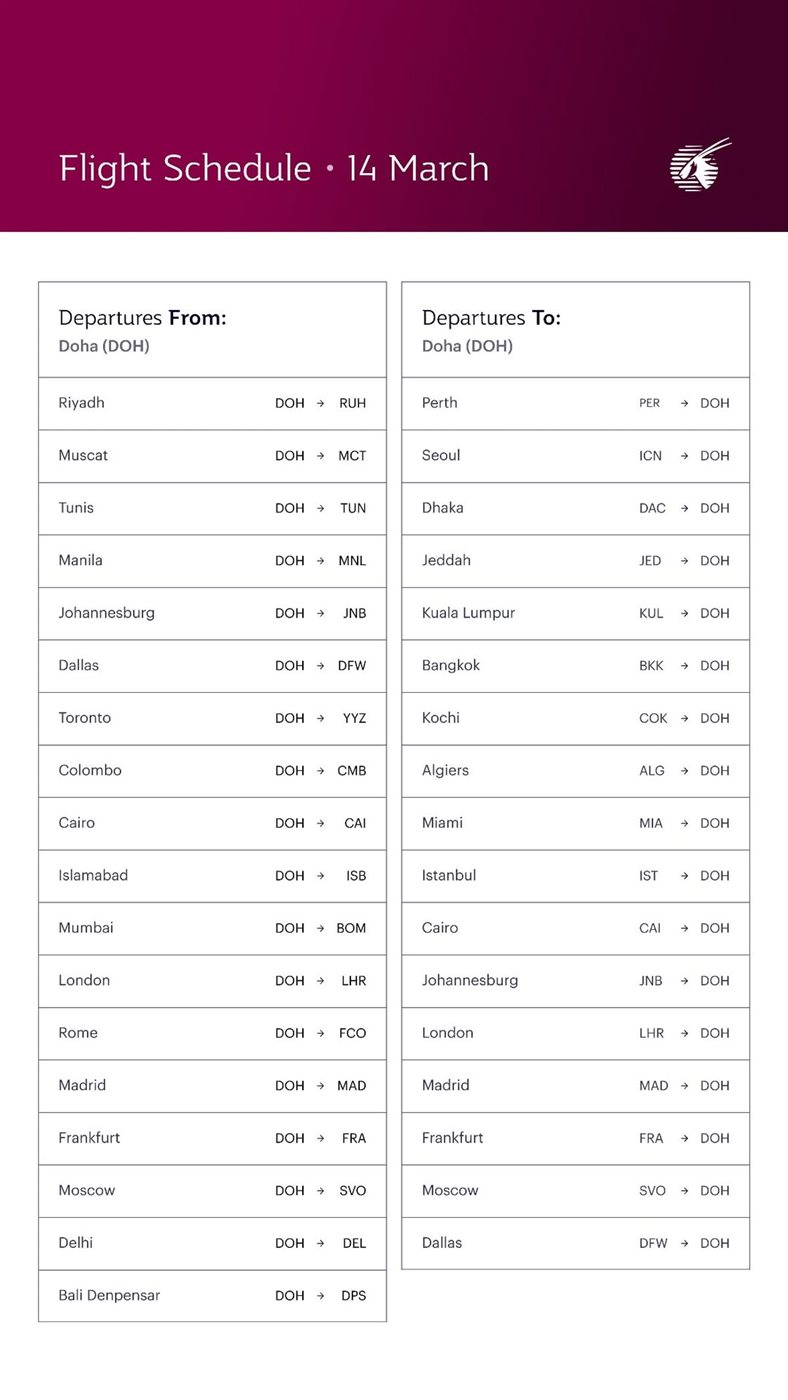Select the Departures To Doha header
The height and width of the screenshot is (1400, 788).
(575, 330)
